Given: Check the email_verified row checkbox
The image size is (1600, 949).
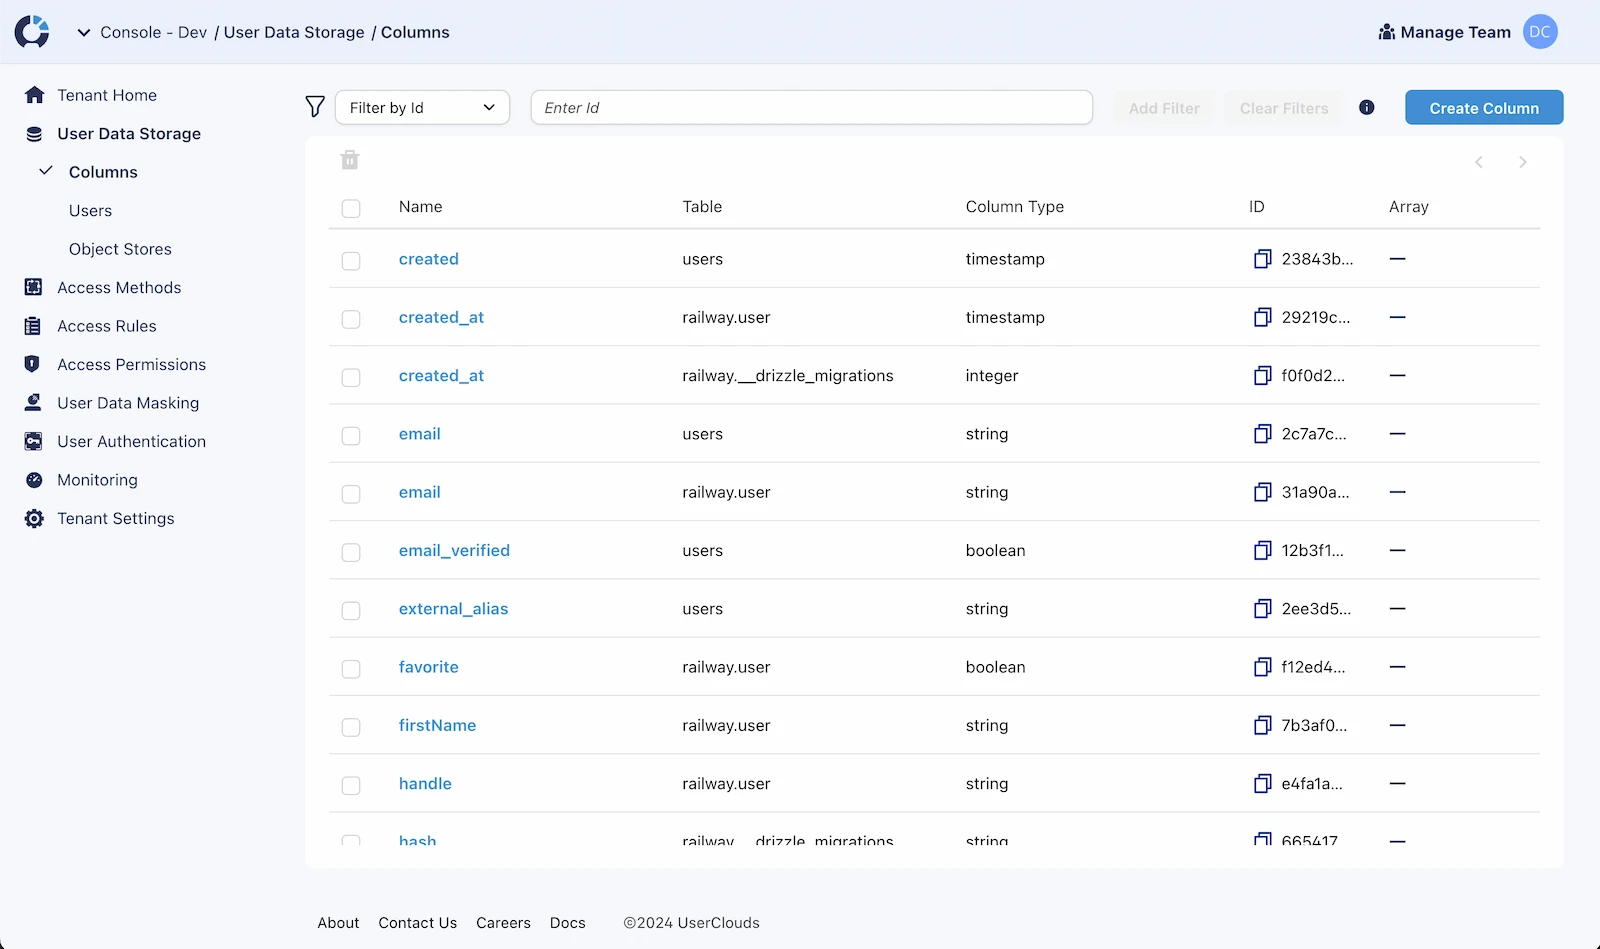Looking at the screenshot, I should point(351,552).
